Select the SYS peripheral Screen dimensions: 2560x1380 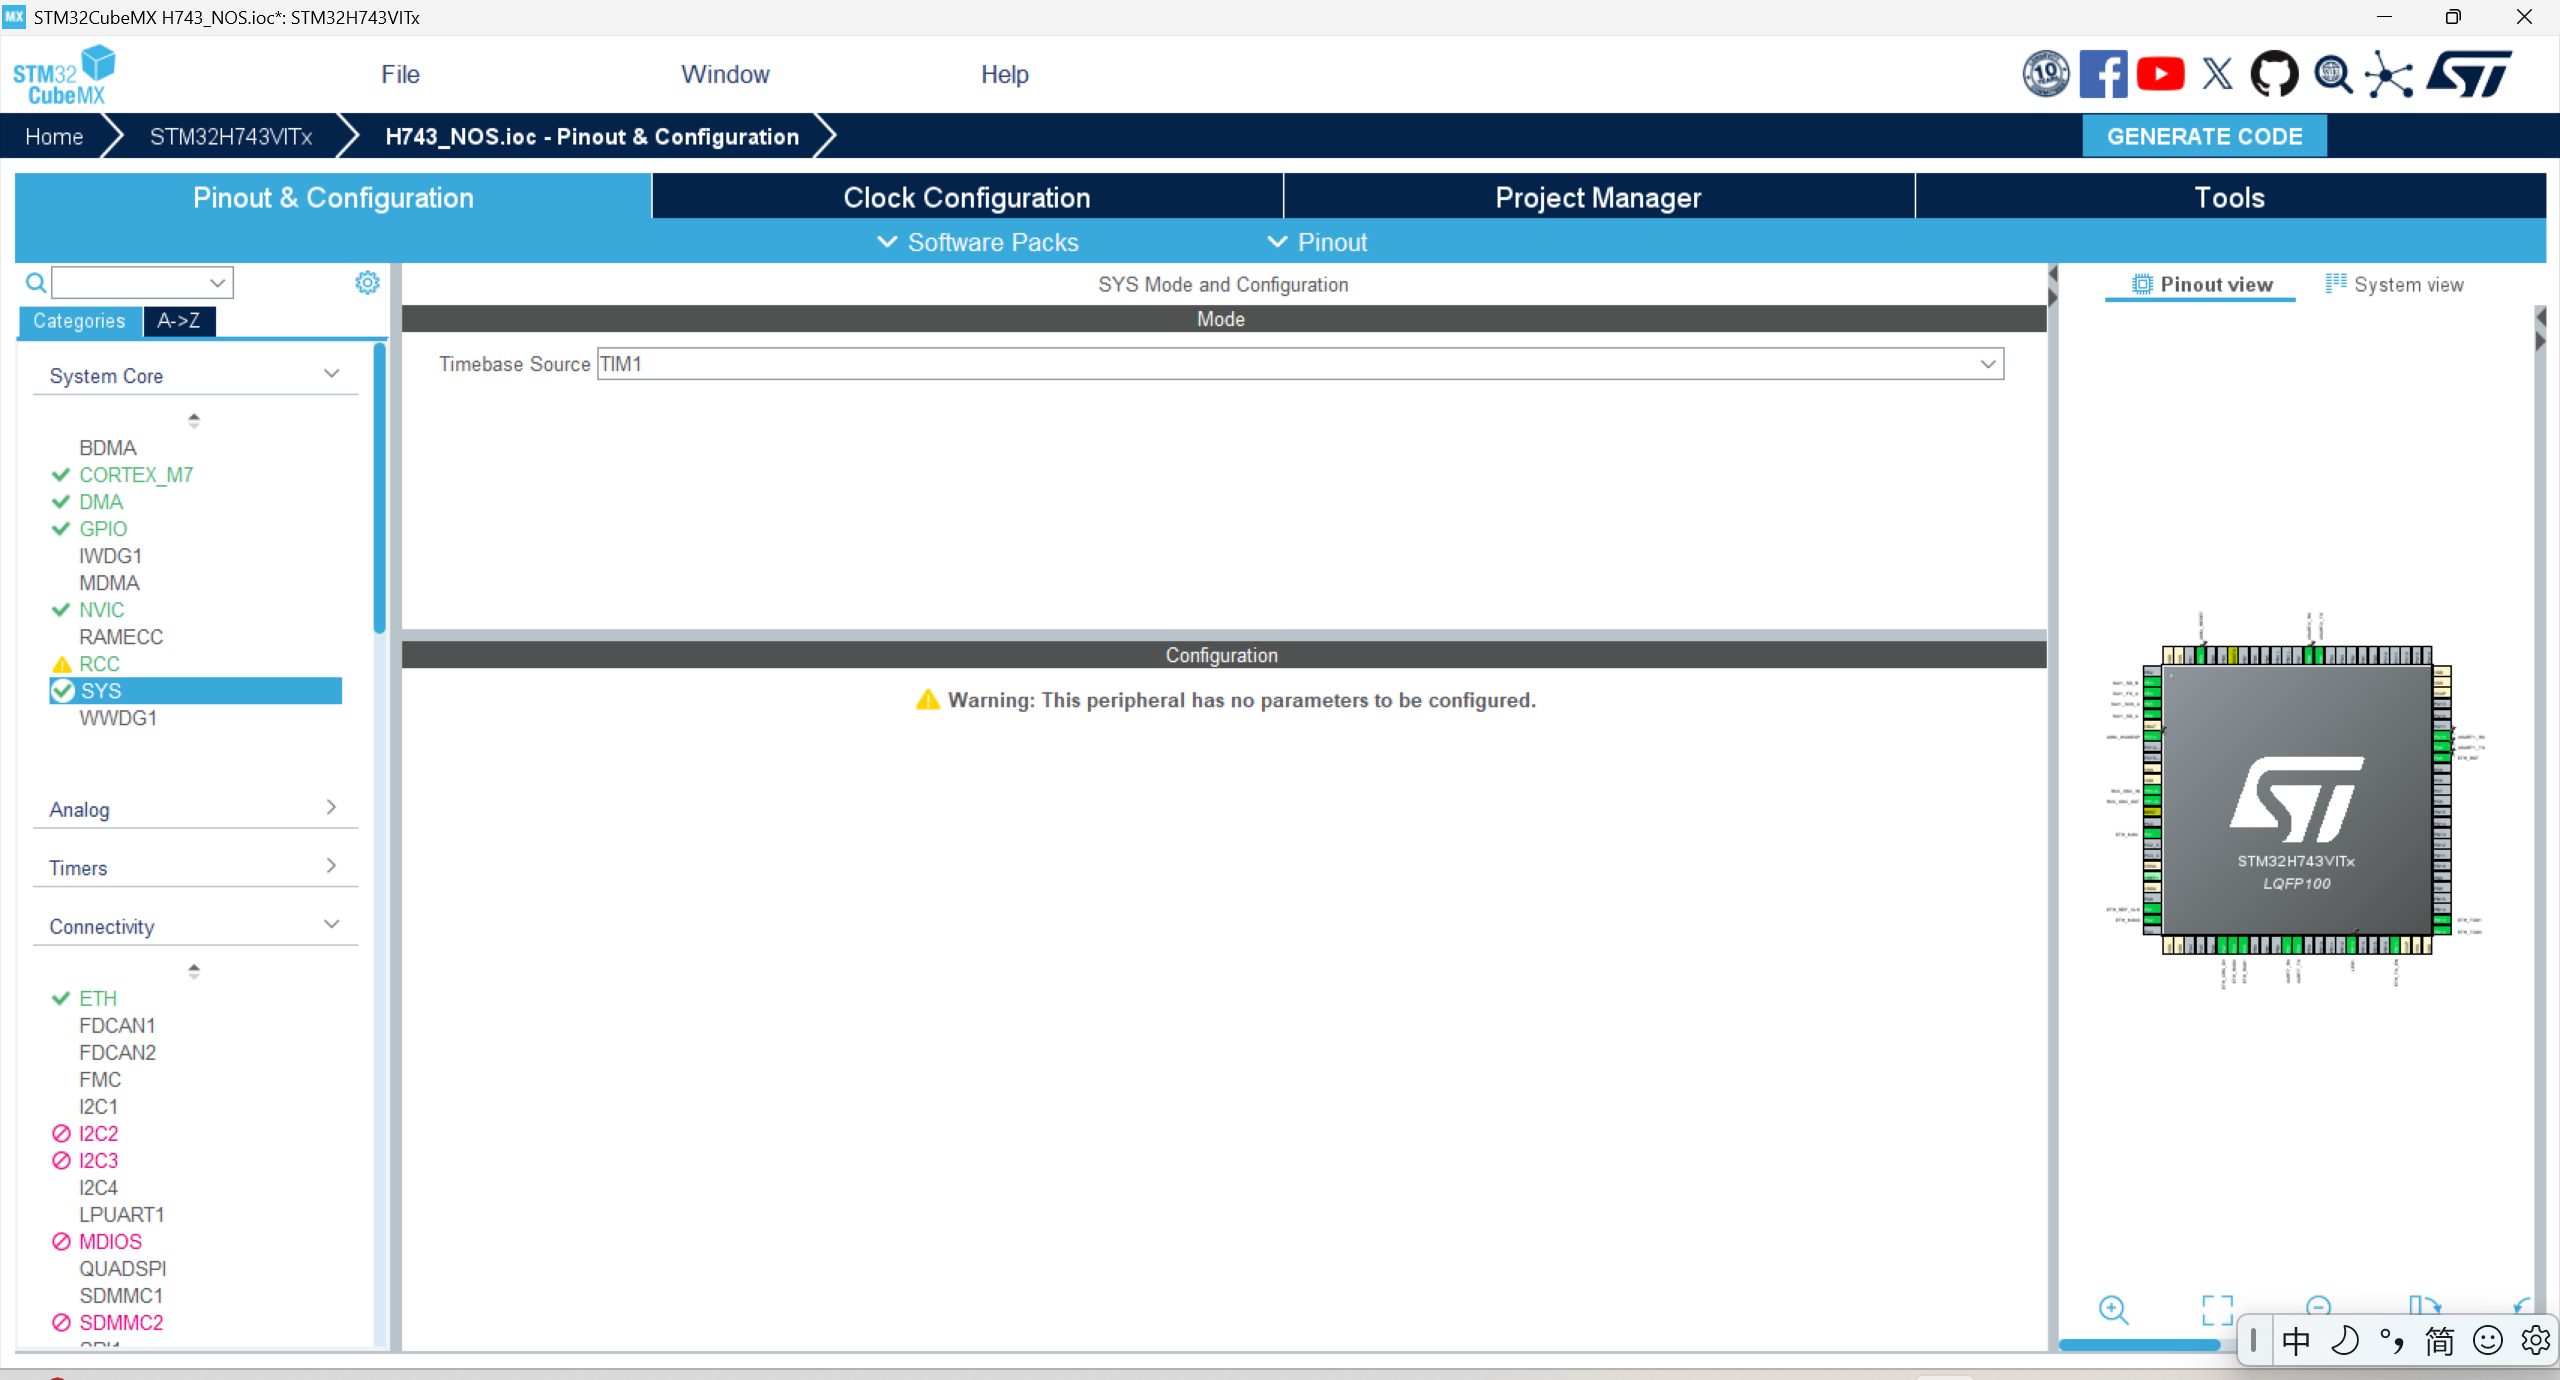pos(195,690)
